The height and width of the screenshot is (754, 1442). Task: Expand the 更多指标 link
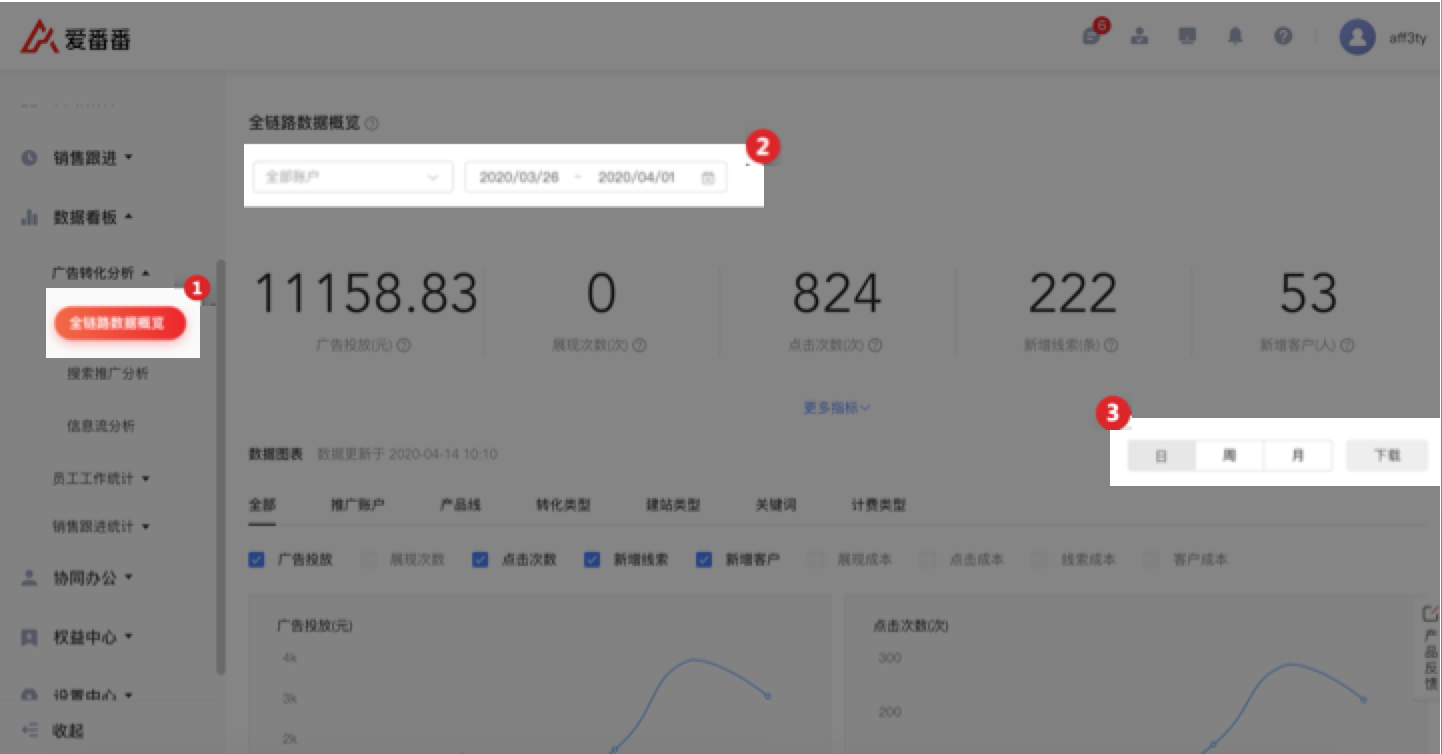836,407
